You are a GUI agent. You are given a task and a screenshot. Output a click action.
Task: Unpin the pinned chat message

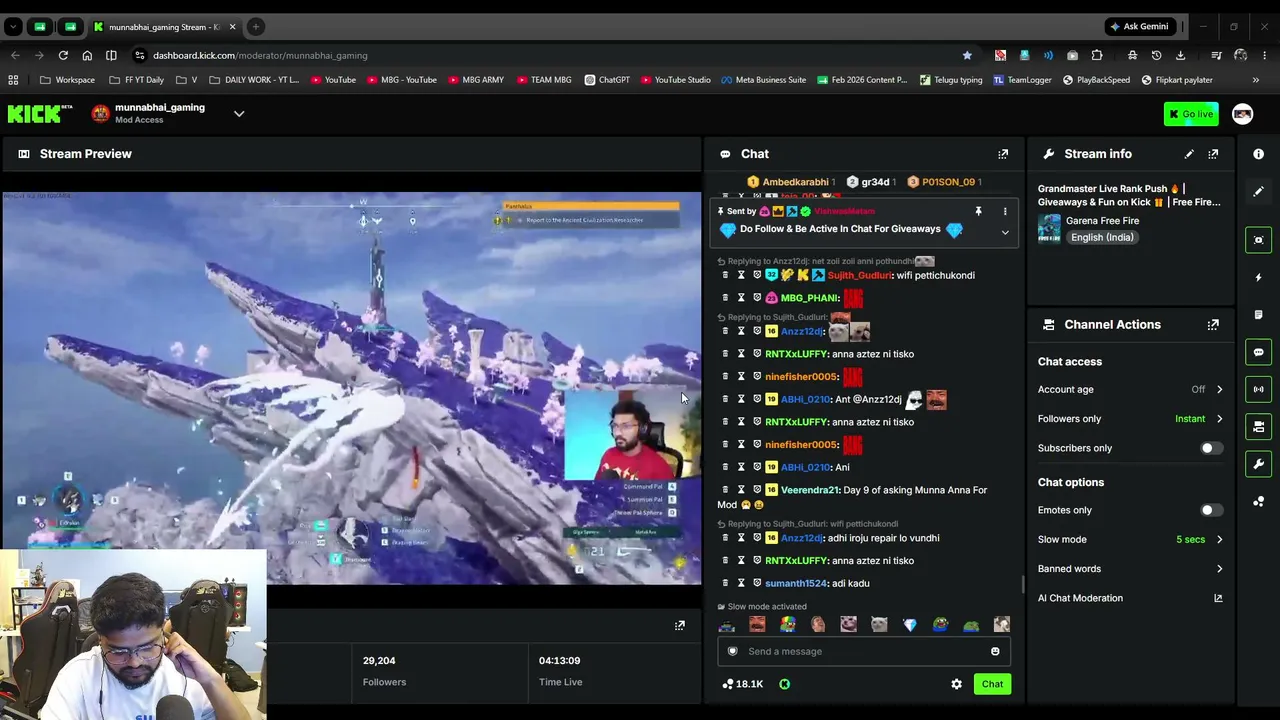pos(978,212)
